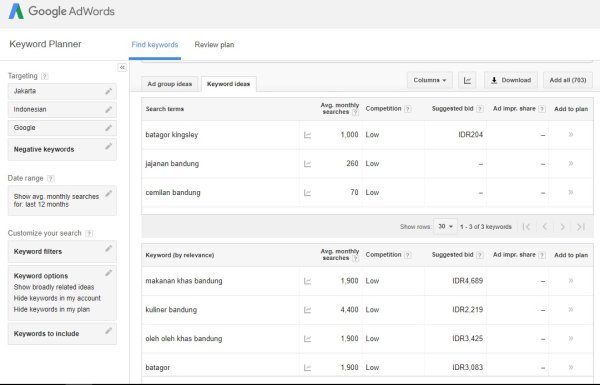Switch to Ad group ideas tab
Viewport: 600px width, 385px height.
[170, 84]
